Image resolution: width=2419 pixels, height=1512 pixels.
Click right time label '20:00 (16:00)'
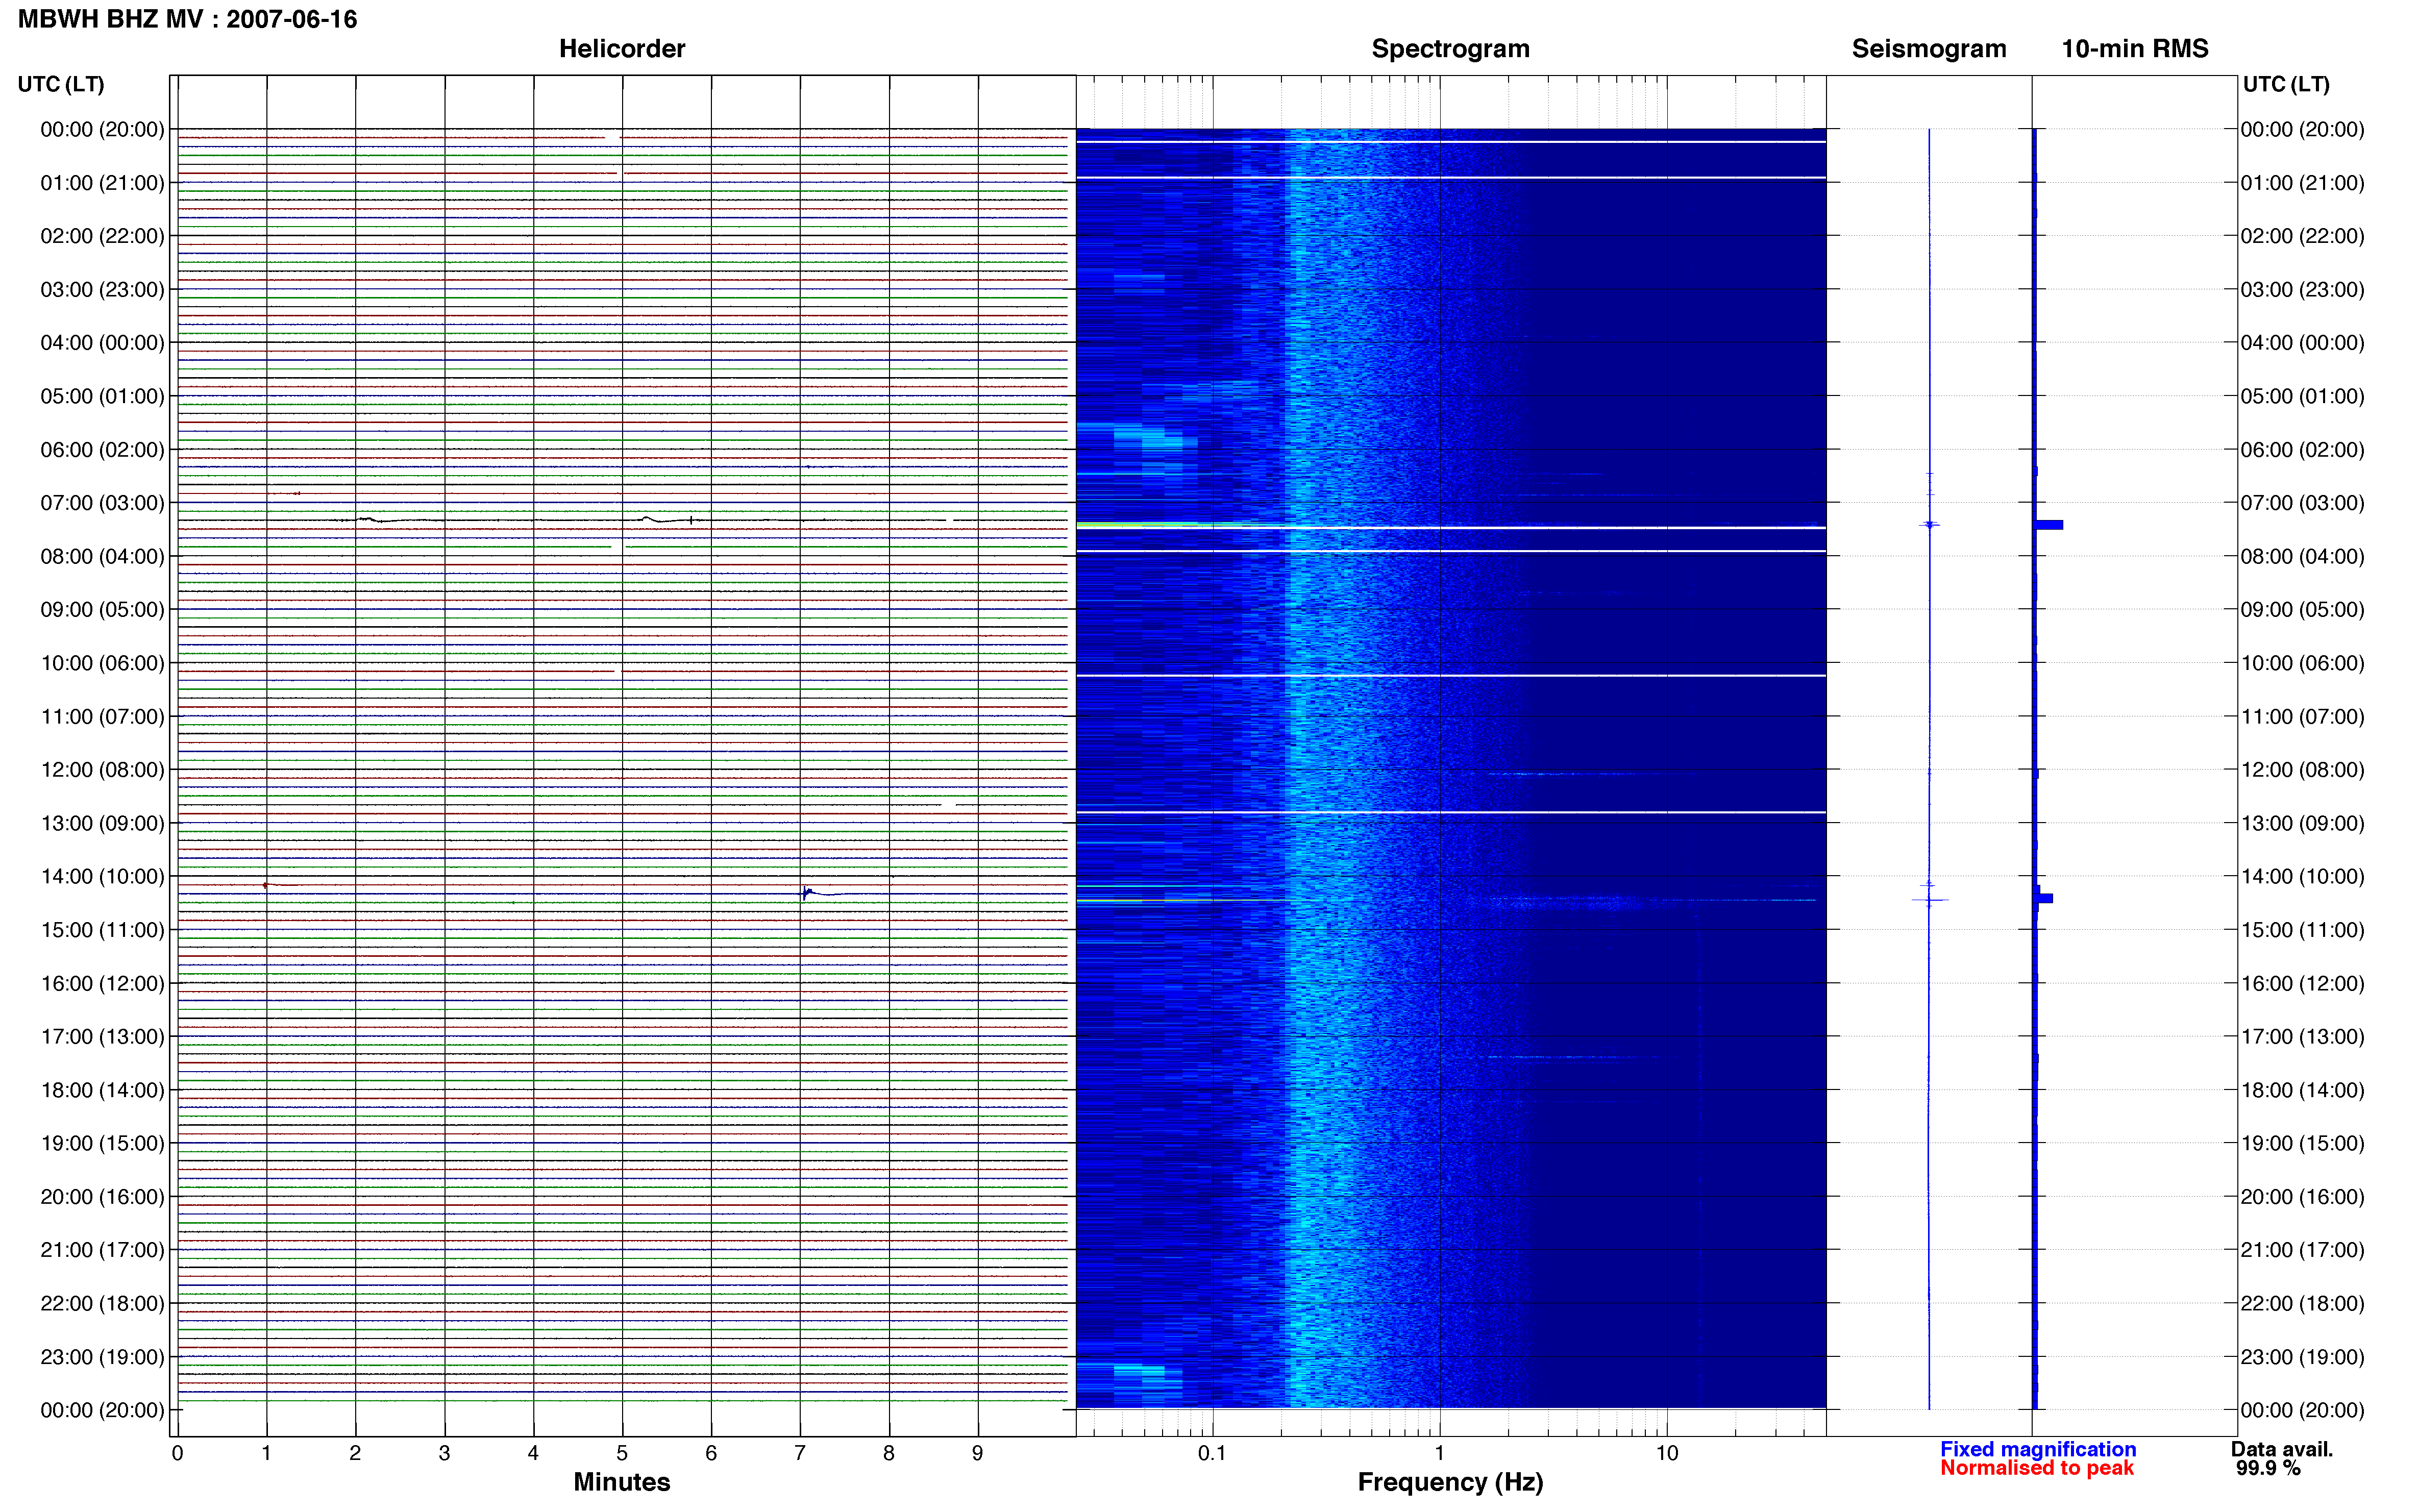[2302, 1197]
